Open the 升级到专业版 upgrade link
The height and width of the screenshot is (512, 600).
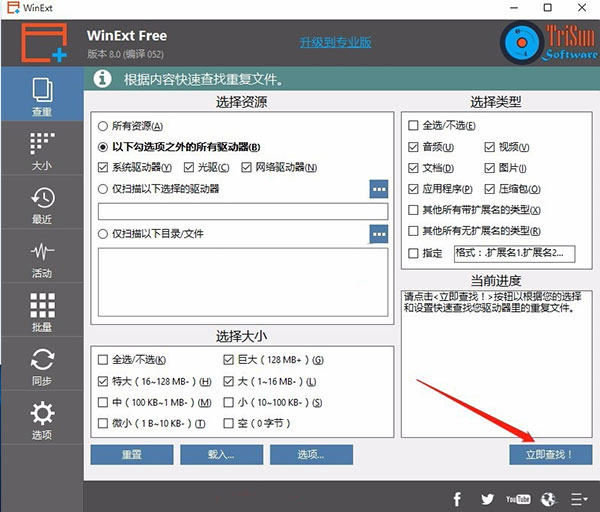(336, 42)
